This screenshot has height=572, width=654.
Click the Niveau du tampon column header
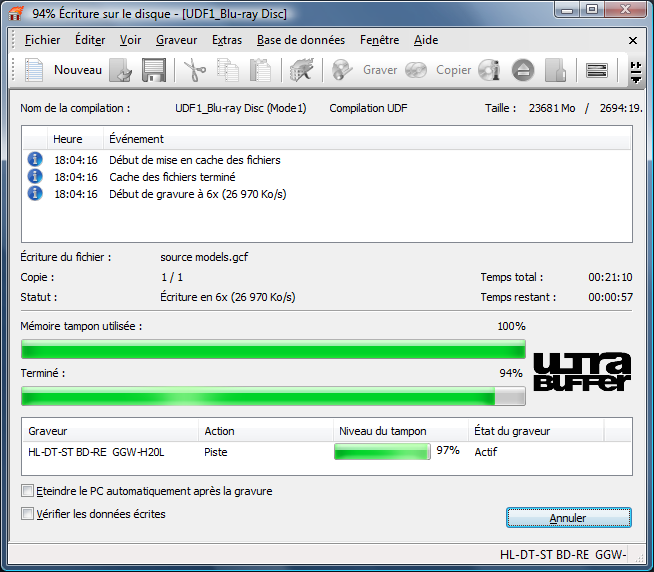pyautogui.click(x=383, y=431)
